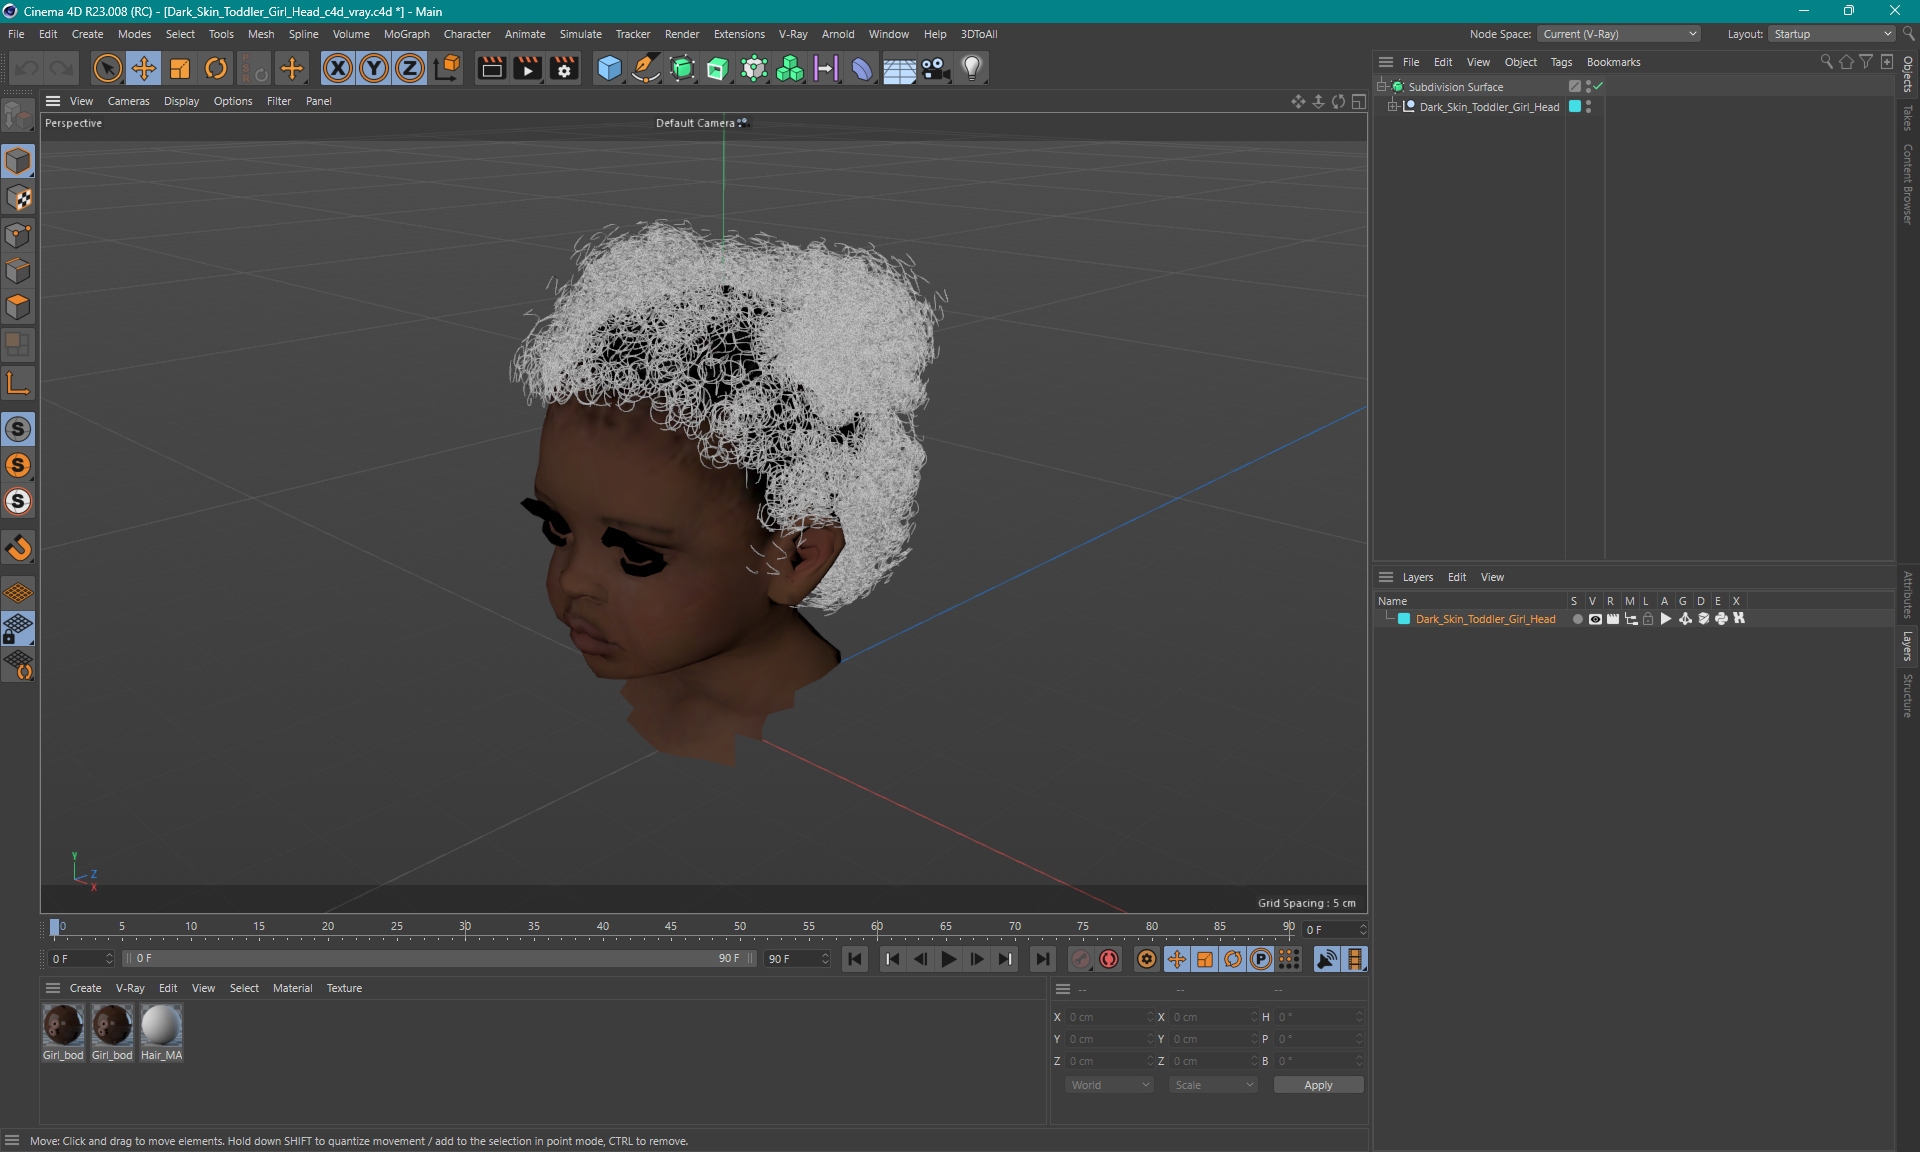Click the Record Active Objects button
The width and height of the screenshot is (1920, 1152).
[1081, 959]
